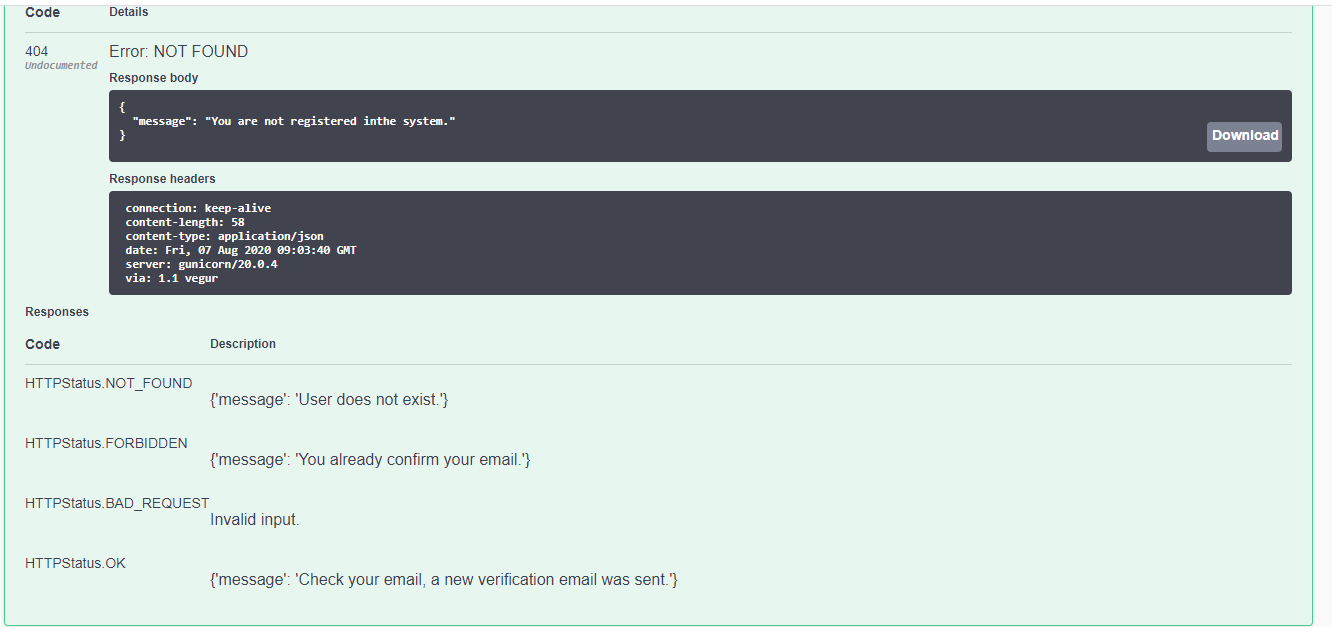Click the Download button for the response body
1332x627 pixels.
tap(1243, 135)
